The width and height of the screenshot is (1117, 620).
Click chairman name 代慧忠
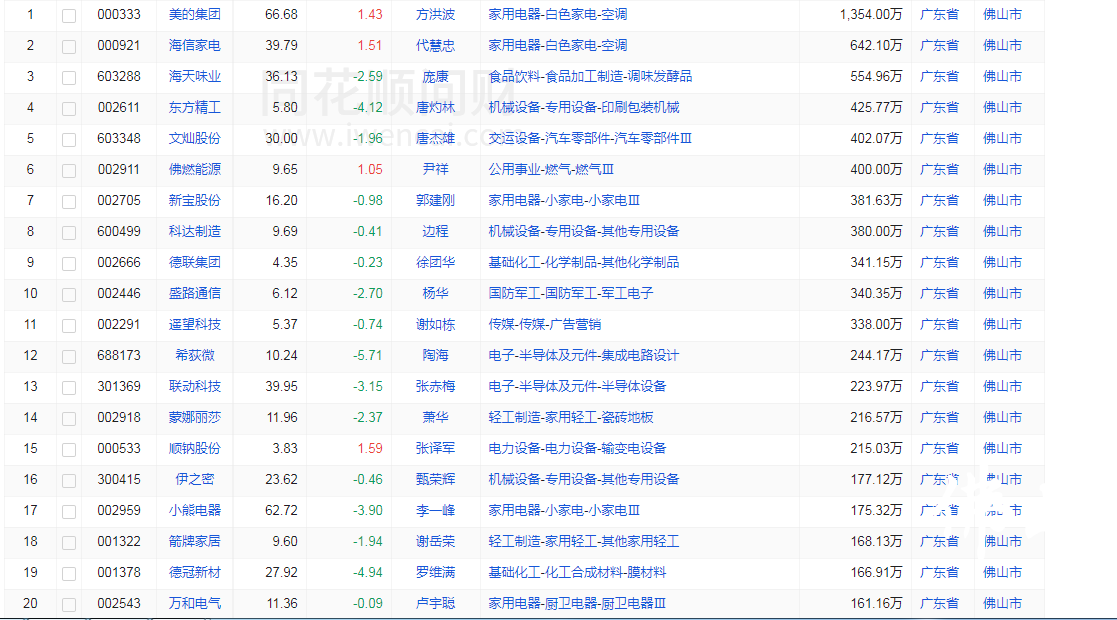coord(435,46)
